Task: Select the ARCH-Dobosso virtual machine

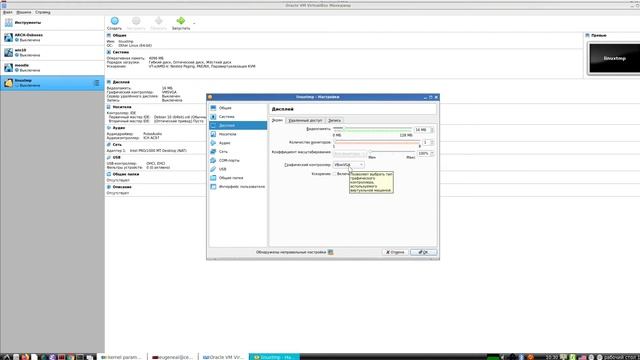Action: [x=52, y=38]
